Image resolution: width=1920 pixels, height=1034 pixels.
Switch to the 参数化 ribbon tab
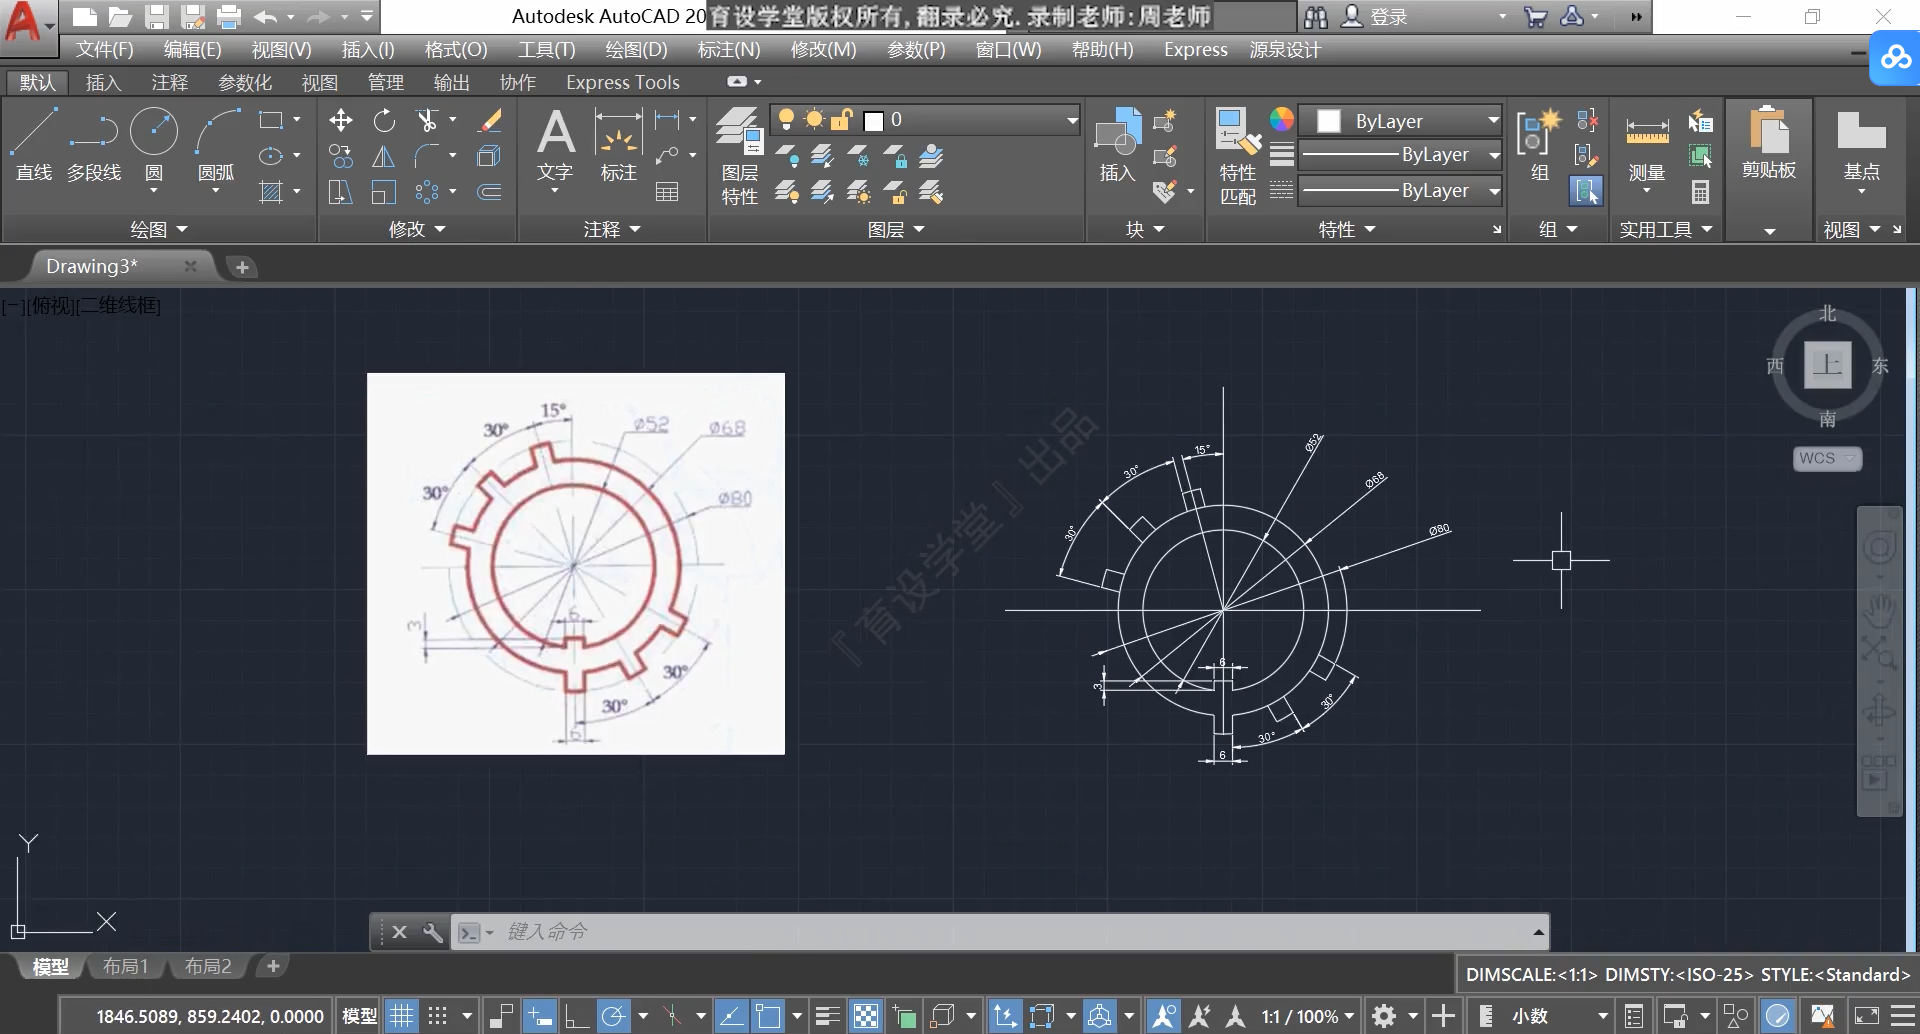point(245,83)
